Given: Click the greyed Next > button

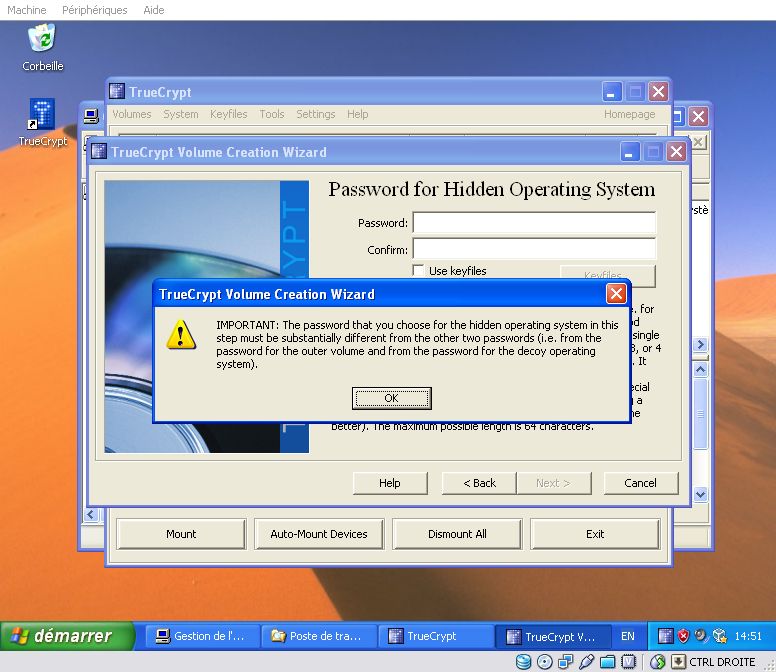Looking at the screenshot, I should 553,482.
